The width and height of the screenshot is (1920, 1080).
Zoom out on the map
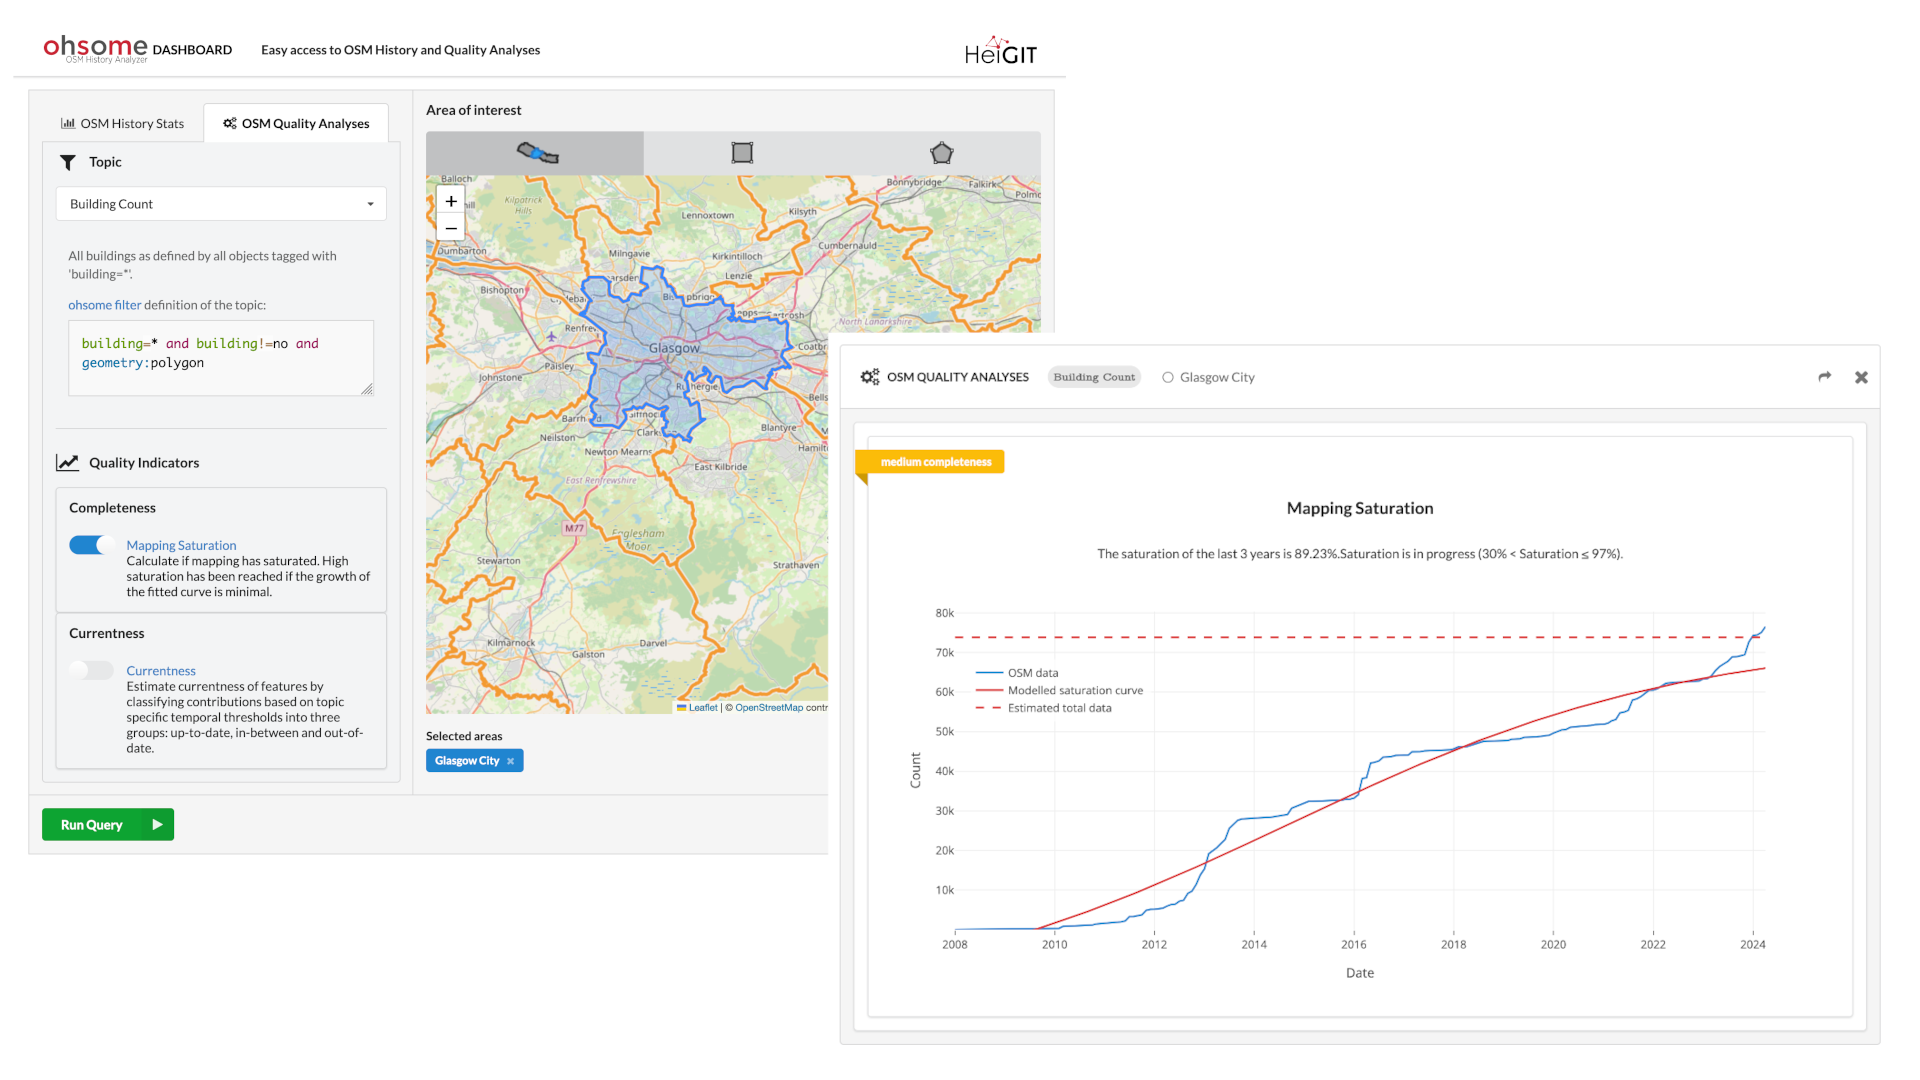point(451,228)
